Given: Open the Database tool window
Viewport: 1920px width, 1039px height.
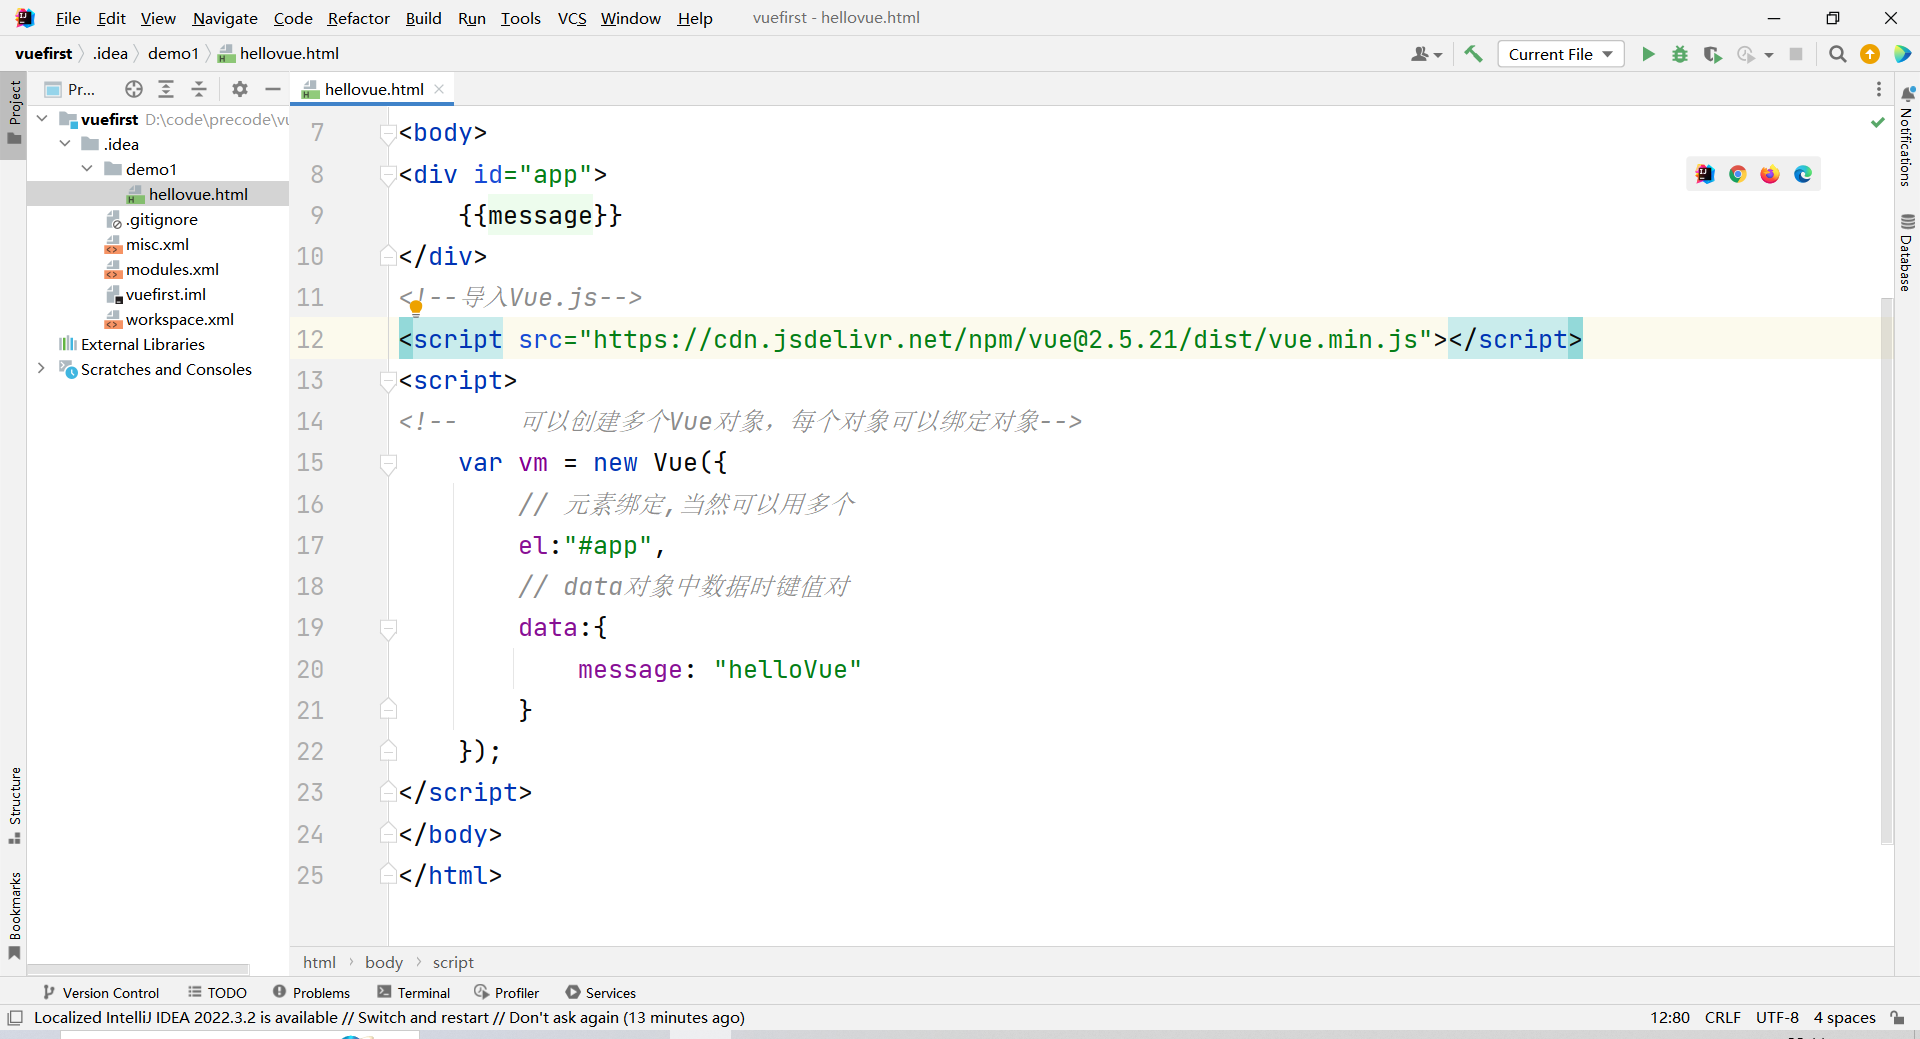Looking at the screenshot, I should point(1907,252).
